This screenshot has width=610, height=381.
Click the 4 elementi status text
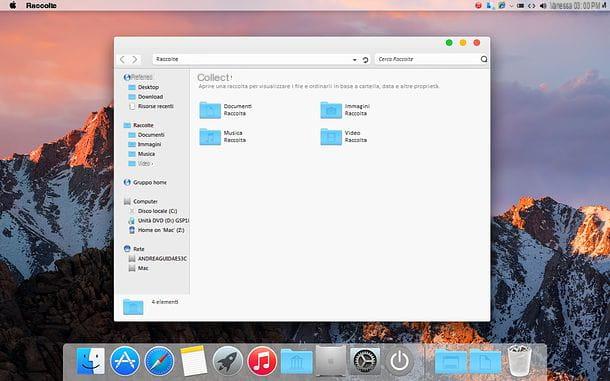coord(165,302)
